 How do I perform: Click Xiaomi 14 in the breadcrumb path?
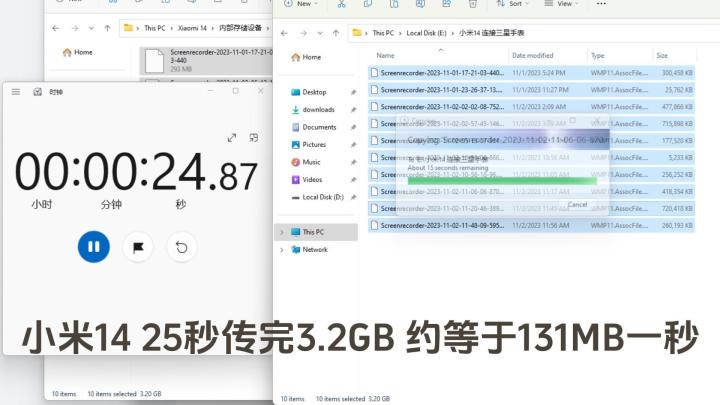tap(192, 28)
